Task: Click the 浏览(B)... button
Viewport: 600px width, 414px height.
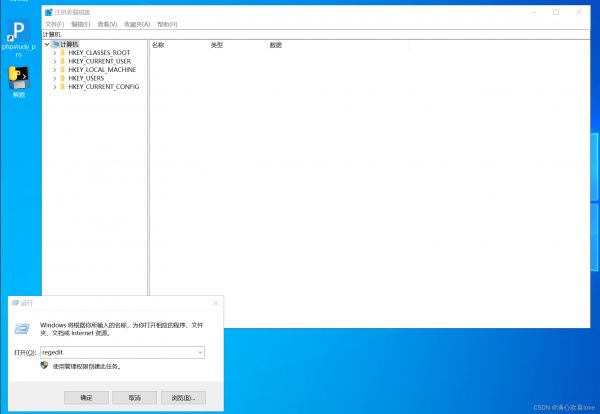Action: pyautogui.click(x=183, y=397)
